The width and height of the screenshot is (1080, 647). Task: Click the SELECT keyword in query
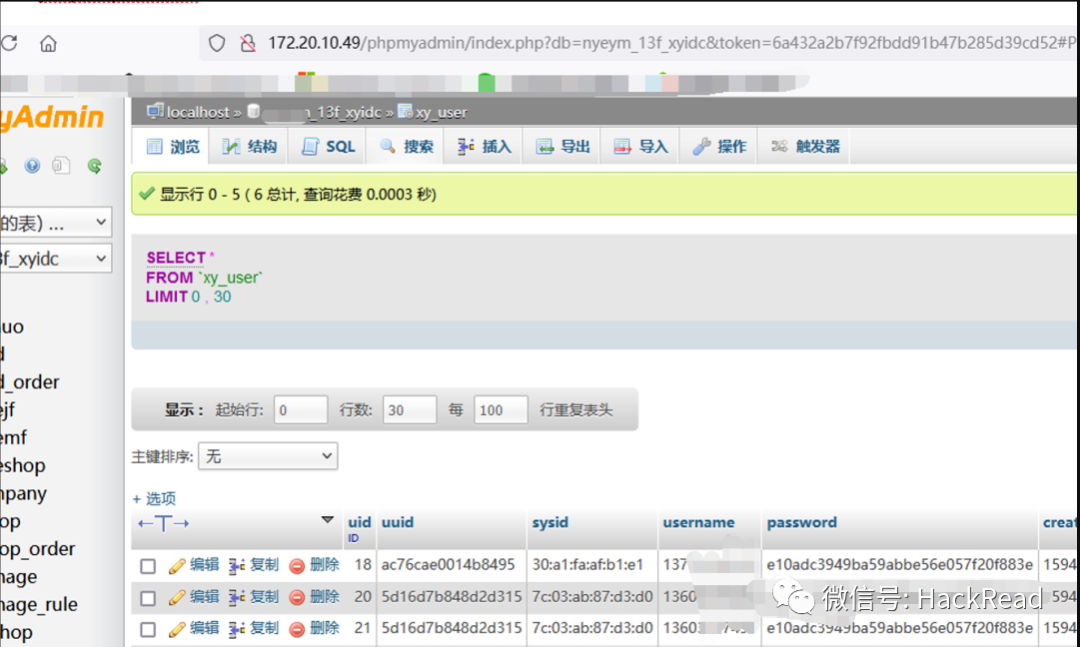(x=176, y=258)
